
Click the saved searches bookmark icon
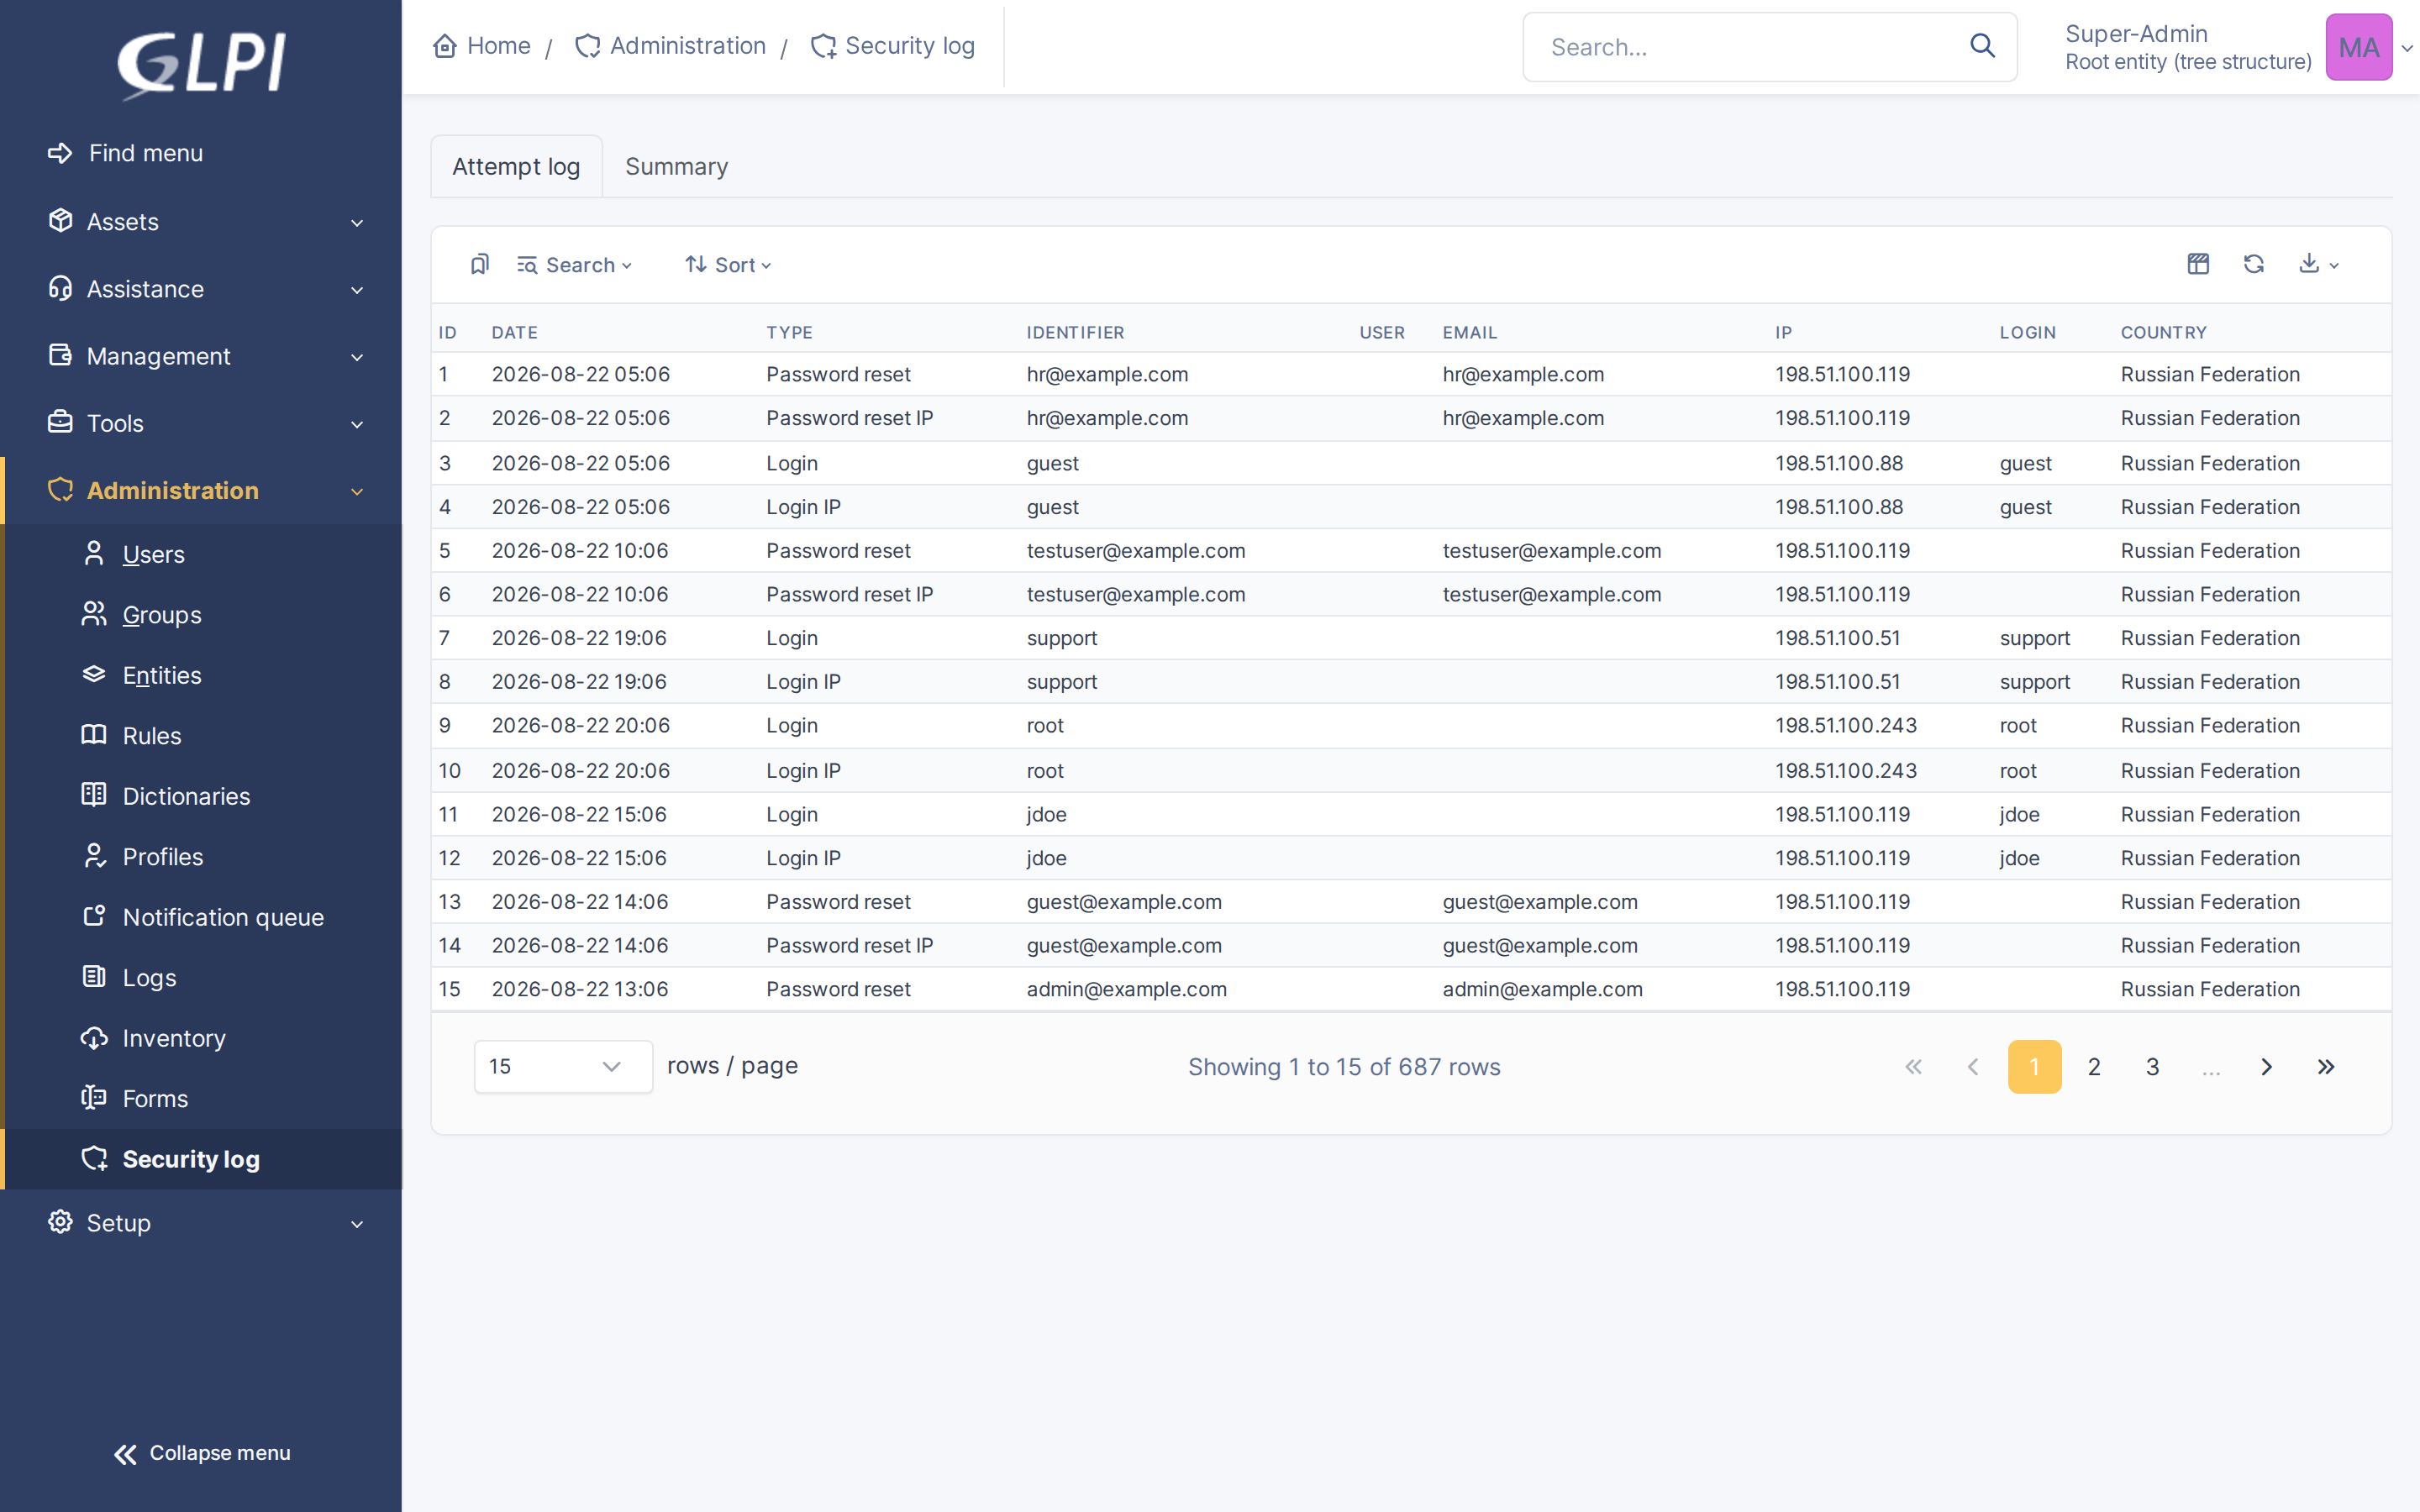coord(480,264)
